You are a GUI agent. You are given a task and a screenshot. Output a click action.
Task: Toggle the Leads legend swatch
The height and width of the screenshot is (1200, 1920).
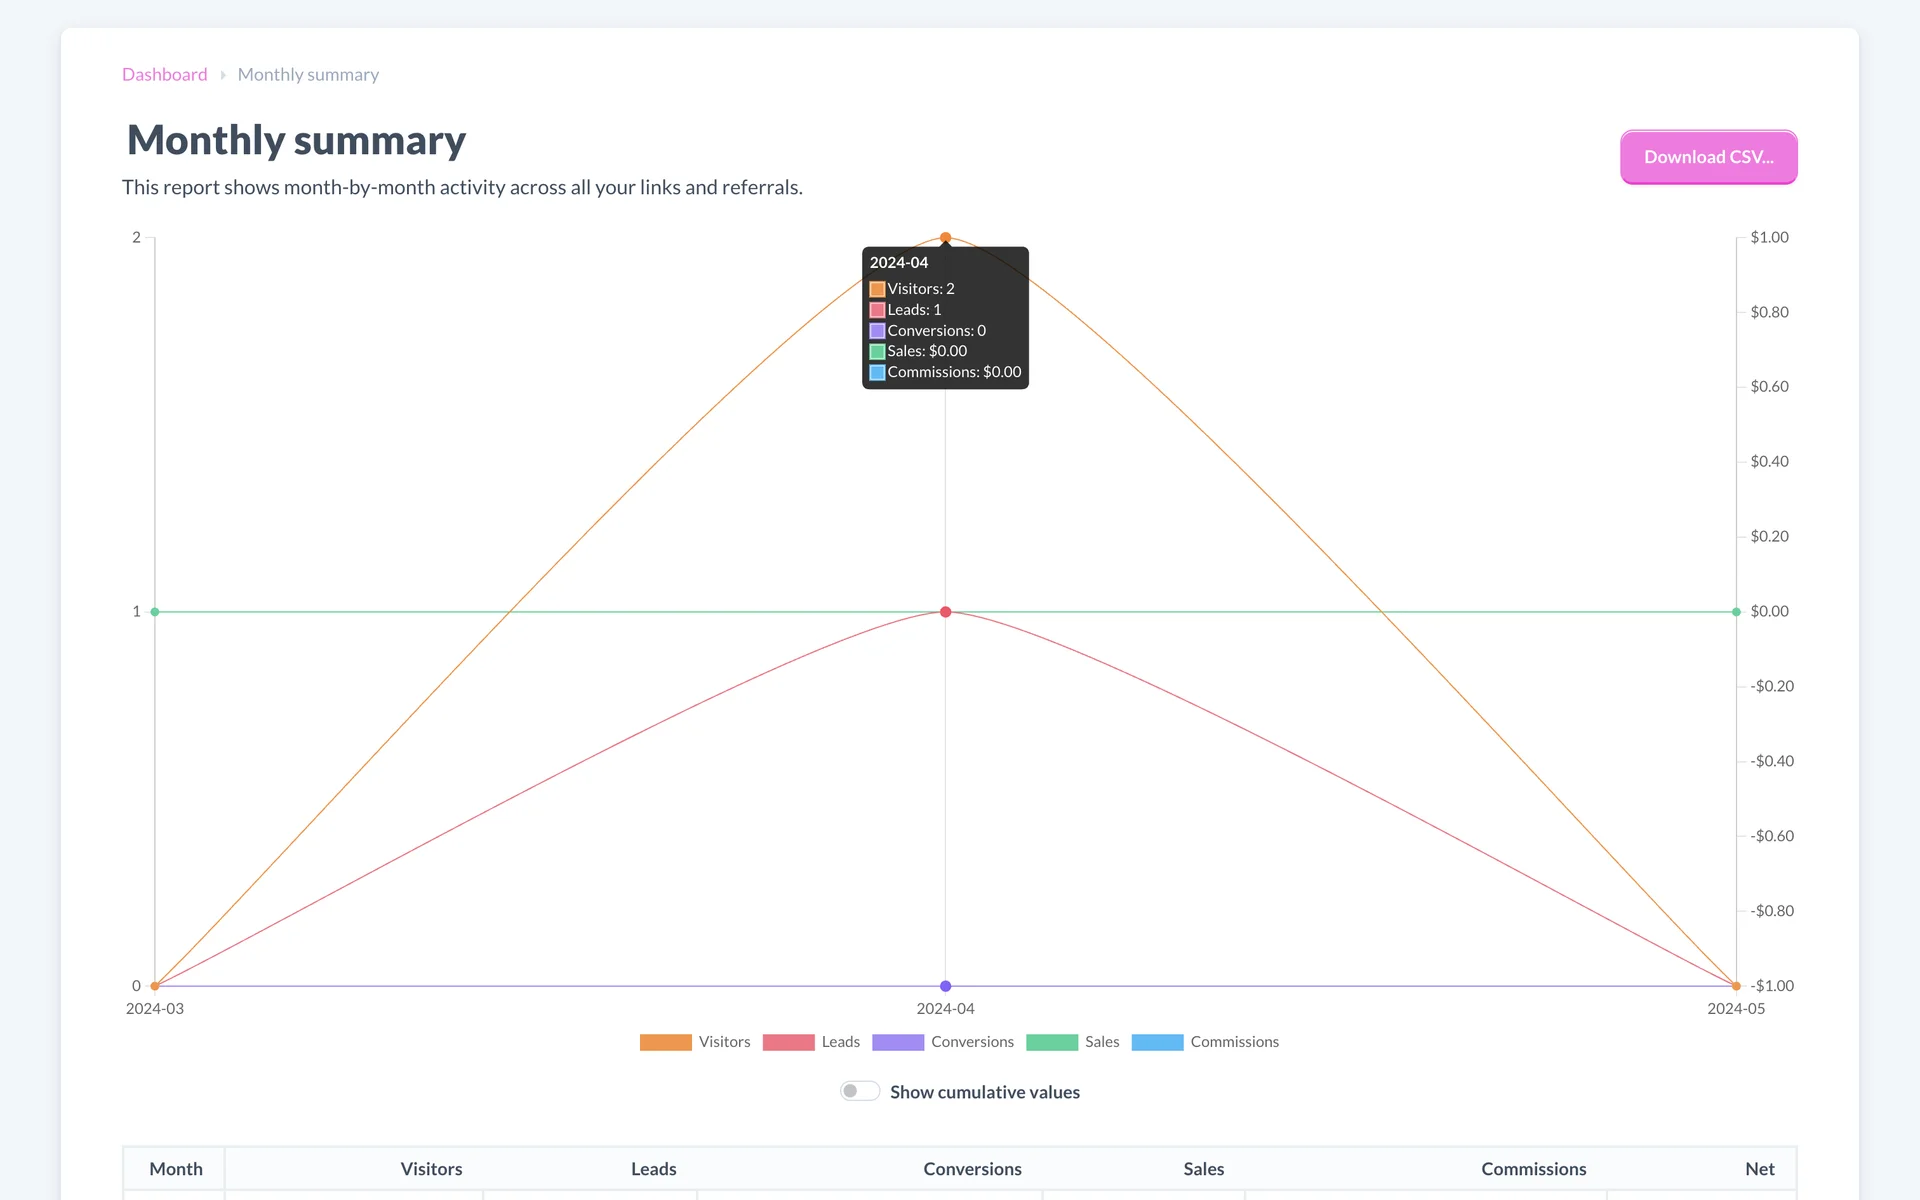click(x=788, y=1042)
